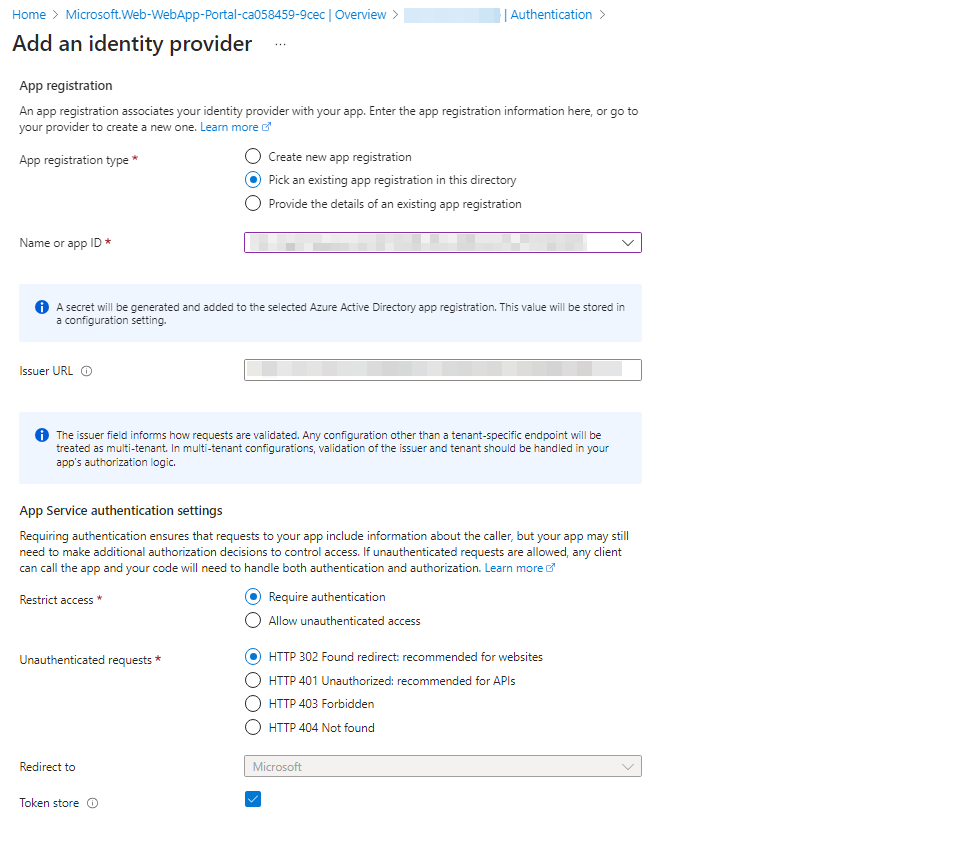Choose Create new app registration
The image size is (962, 852).
pos(252,156)
